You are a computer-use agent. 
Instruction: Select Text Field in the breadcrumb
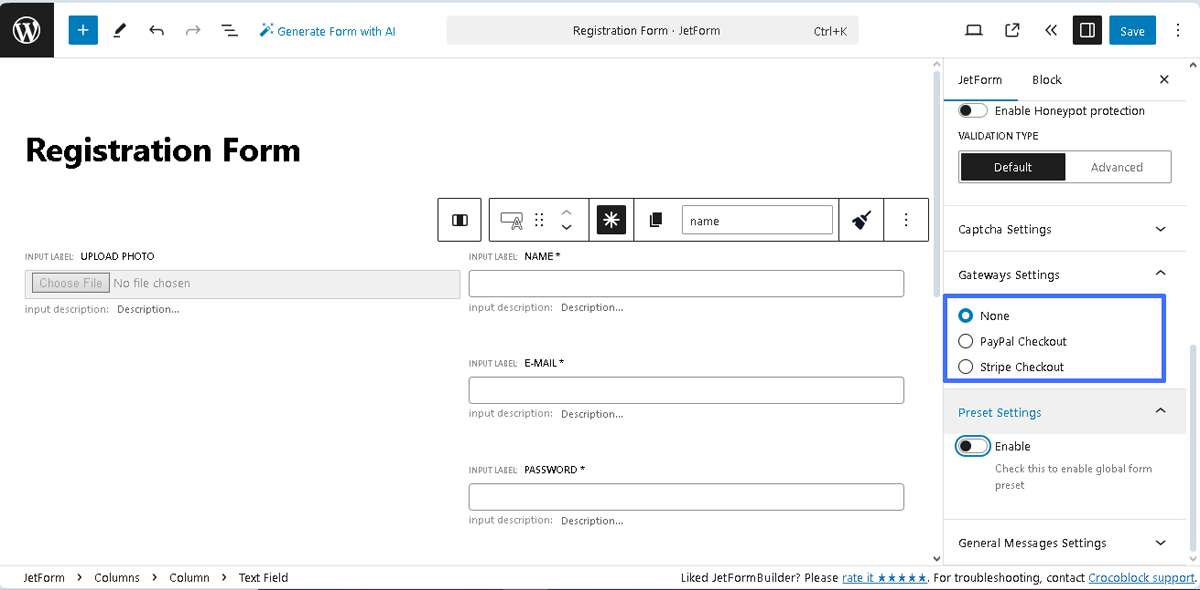click(x=263, y=578)
